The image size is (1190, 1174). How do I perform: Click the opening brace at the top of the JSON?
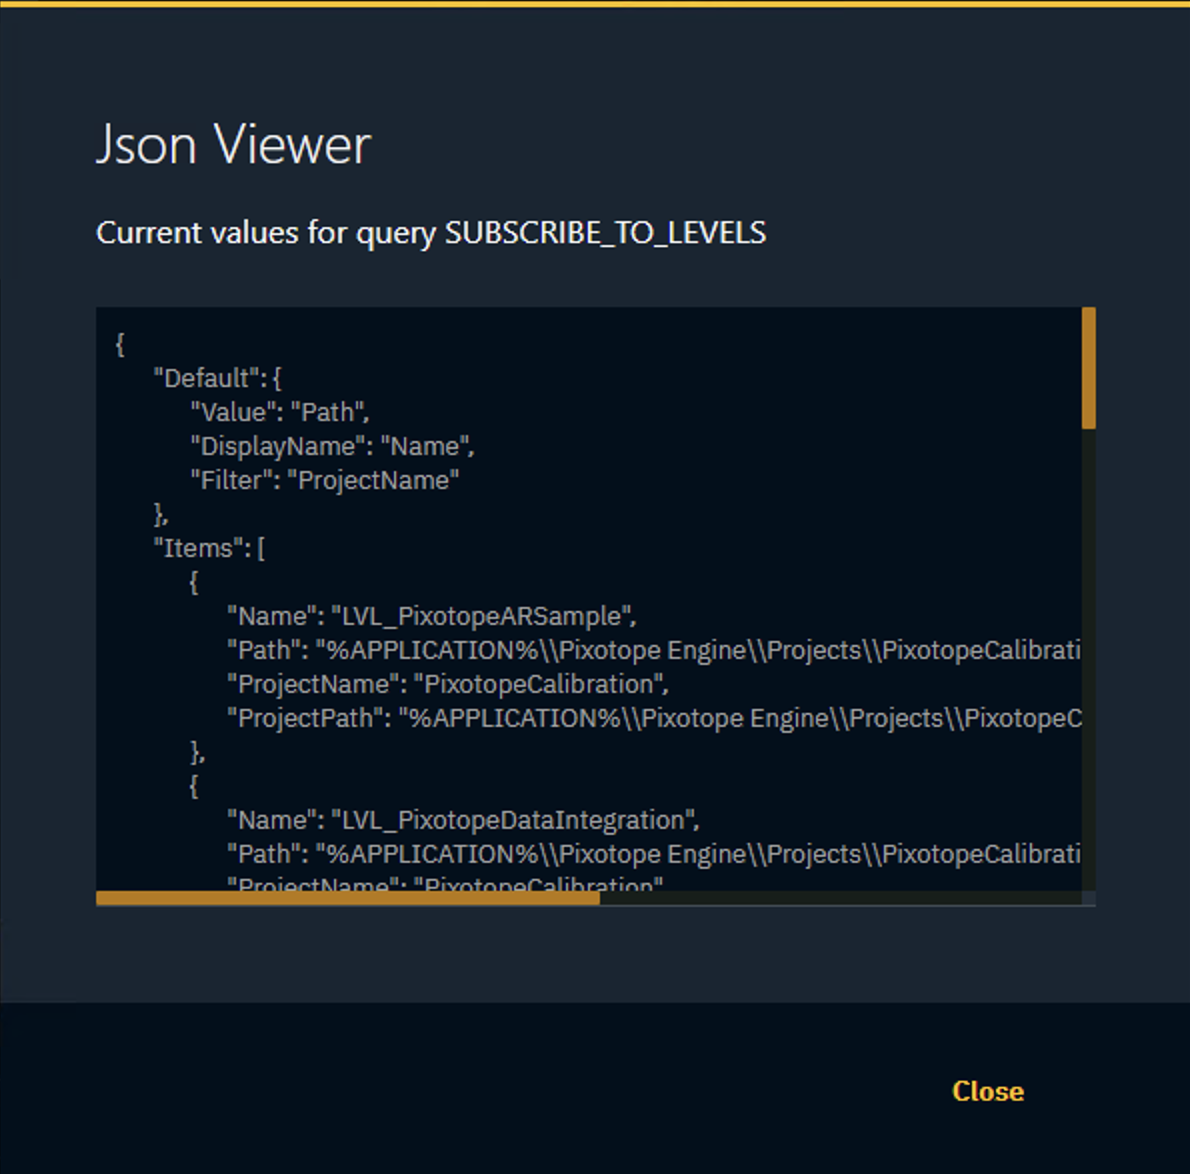click(119, 343)
